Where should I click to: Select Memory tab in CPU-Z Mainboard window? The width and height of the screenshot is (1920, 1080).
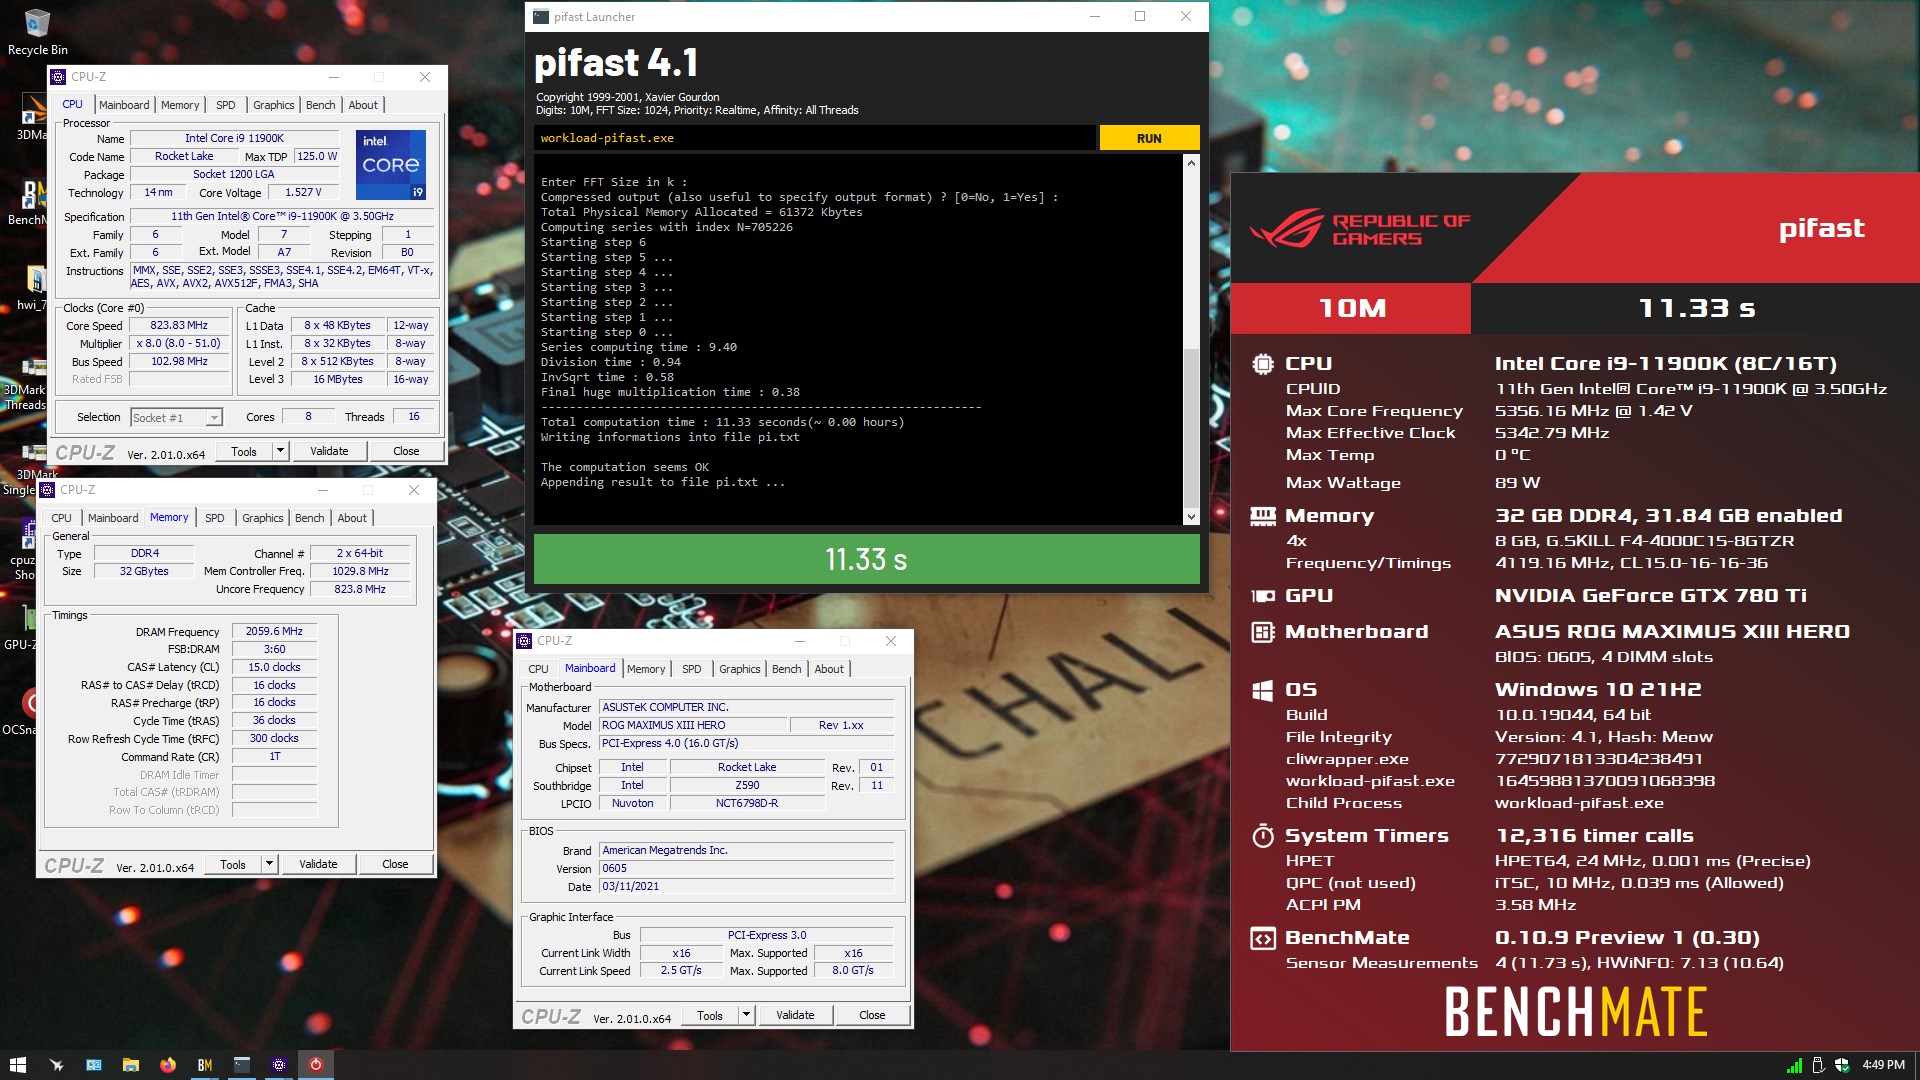pos(646,669)
